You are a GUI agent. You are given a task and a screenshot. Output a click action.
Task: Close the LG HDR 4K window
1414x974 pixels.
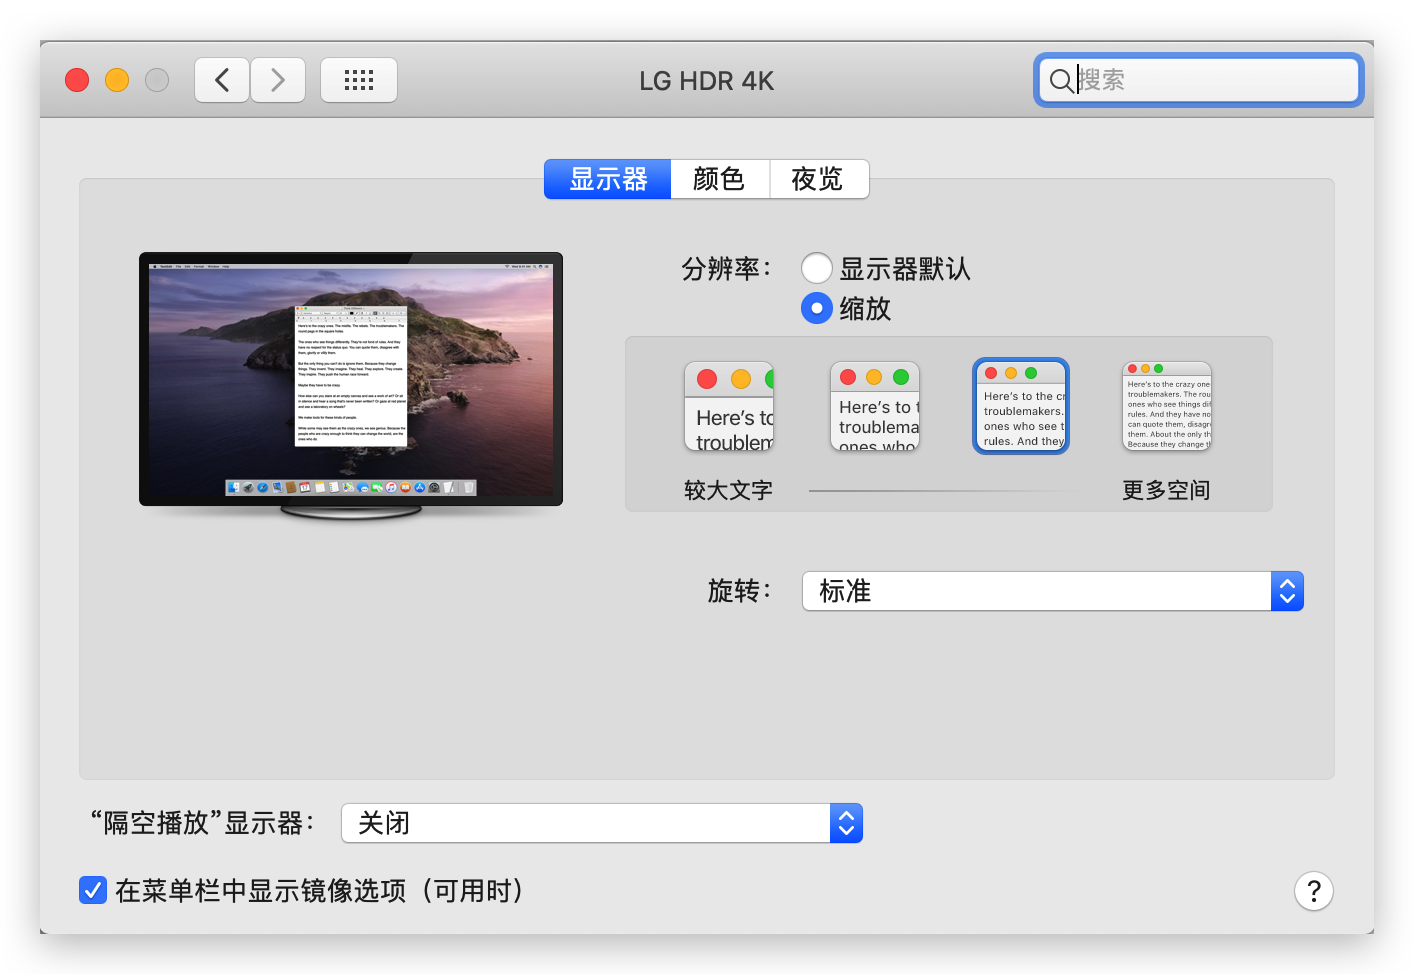click(x=77, y=80)
